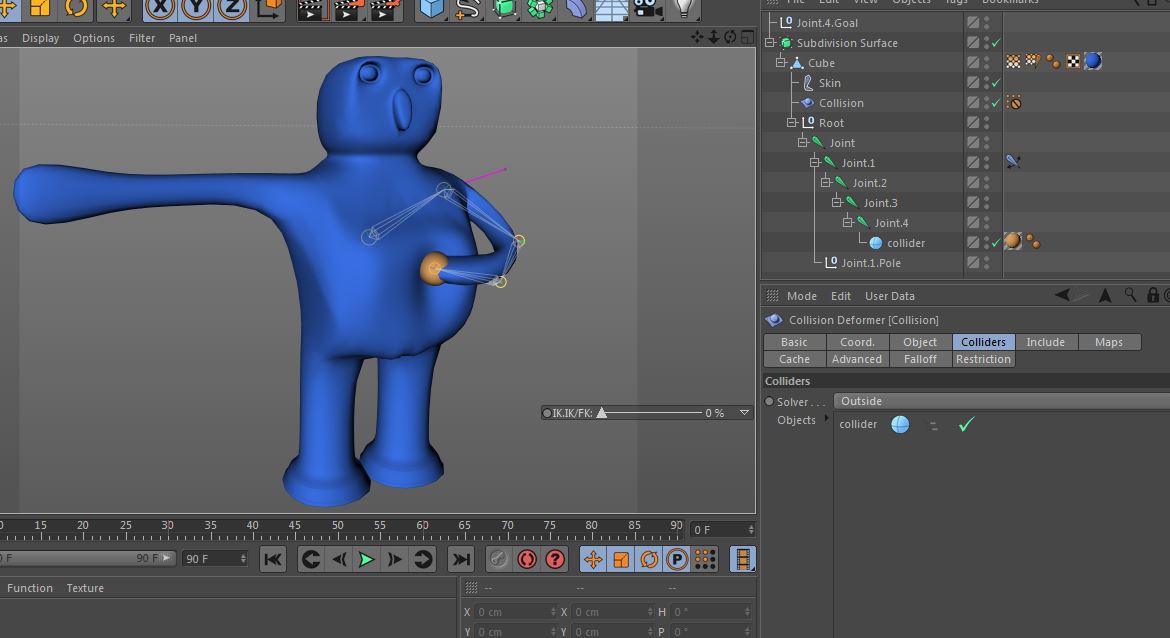
Task: Open the viewport Filter menu
Action: point(142,38)
